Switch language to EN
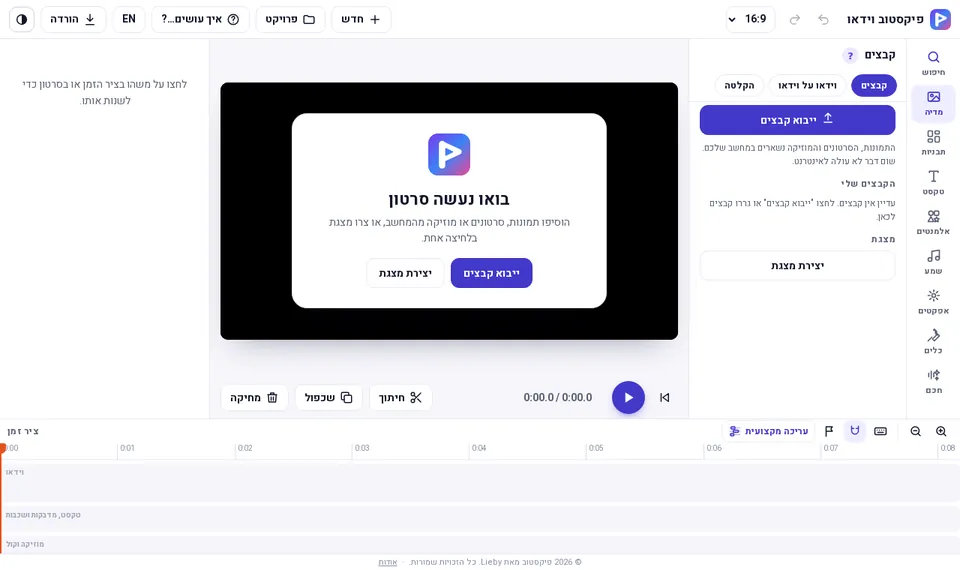This screenshot has width=960, height=570. tap(129, 20)
